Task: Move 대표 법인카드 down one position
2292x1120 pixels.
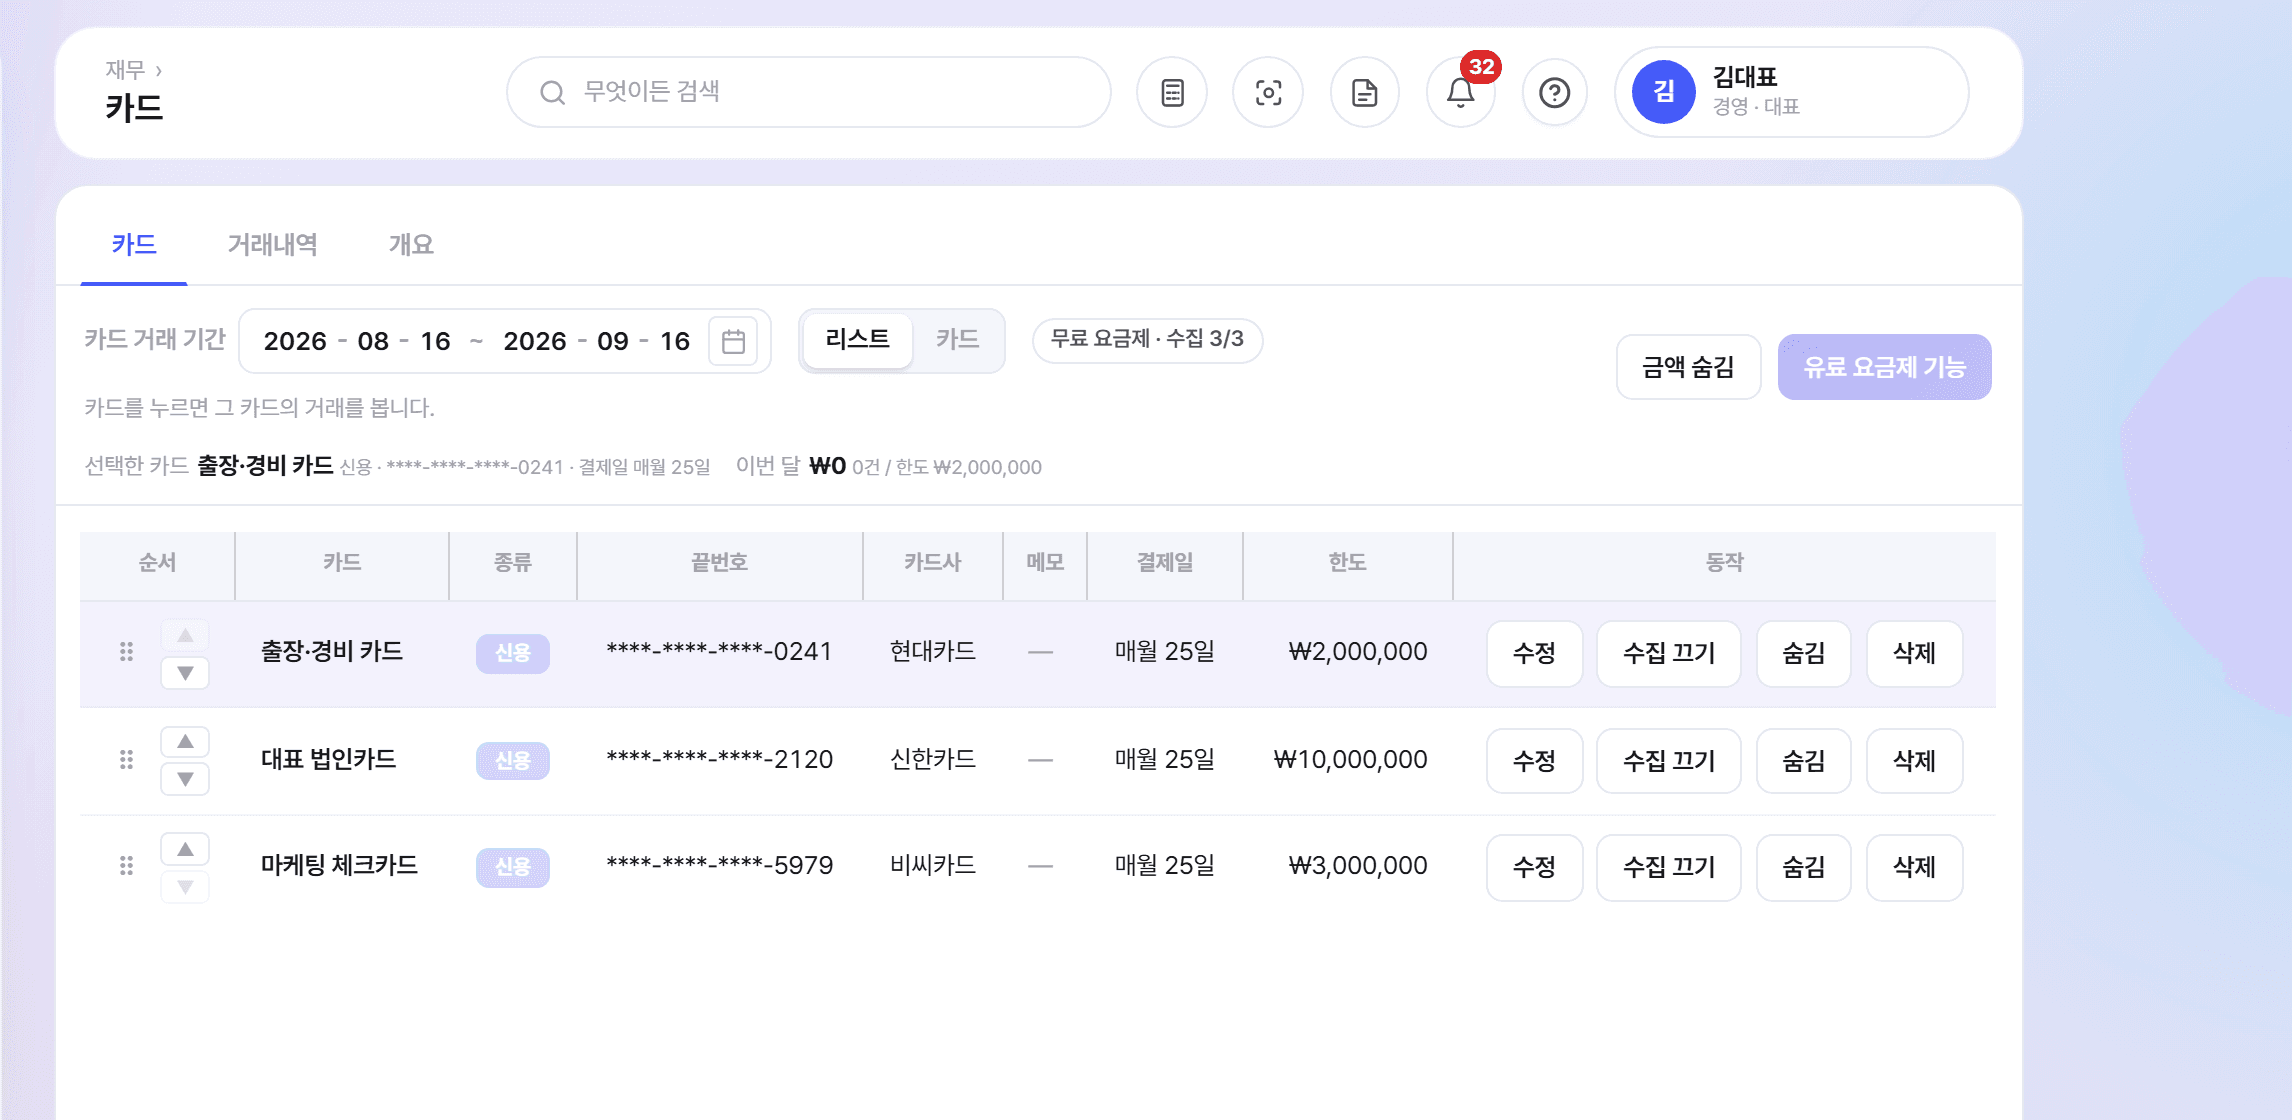Action: (x=185, y=779)
